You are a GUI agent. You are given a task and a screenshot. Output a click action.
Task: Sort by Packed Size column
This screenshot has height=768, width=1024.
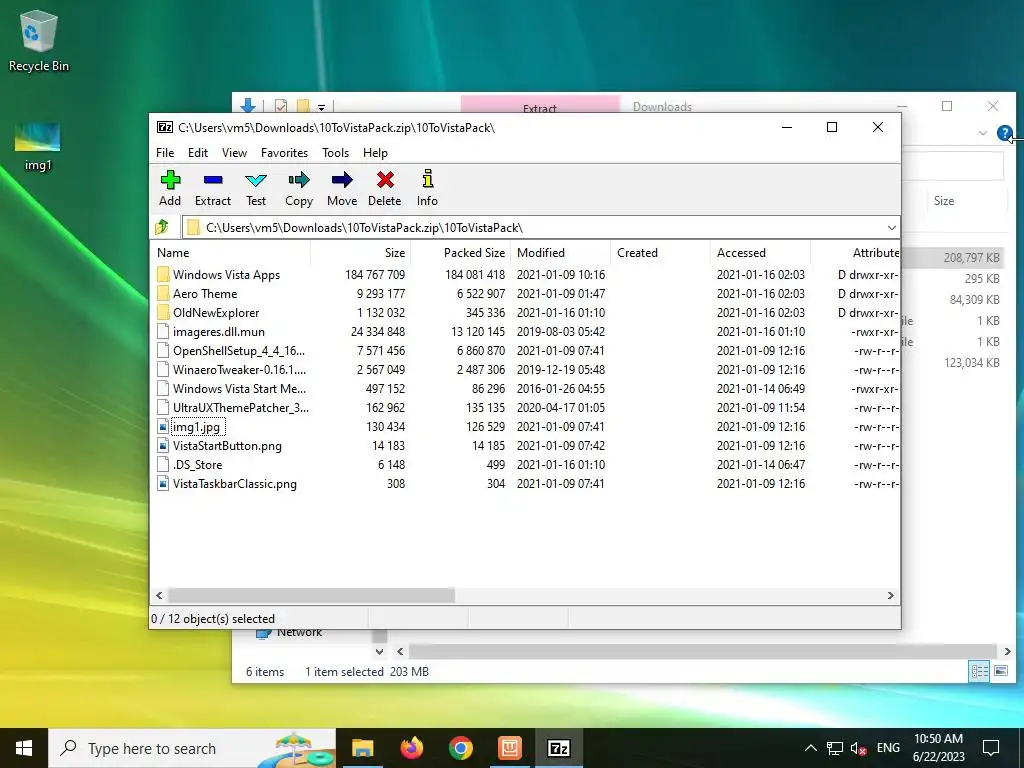point(460,253)
